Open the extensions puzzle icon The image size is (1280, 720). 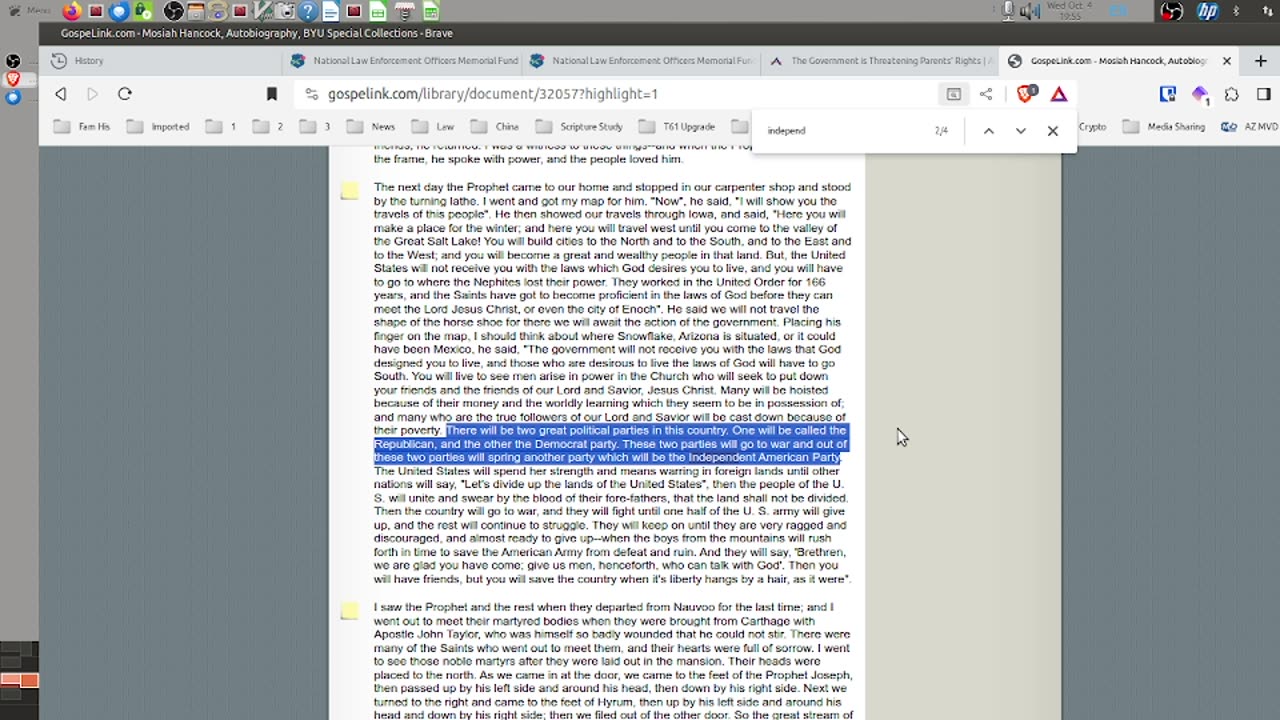point(1232,94)
